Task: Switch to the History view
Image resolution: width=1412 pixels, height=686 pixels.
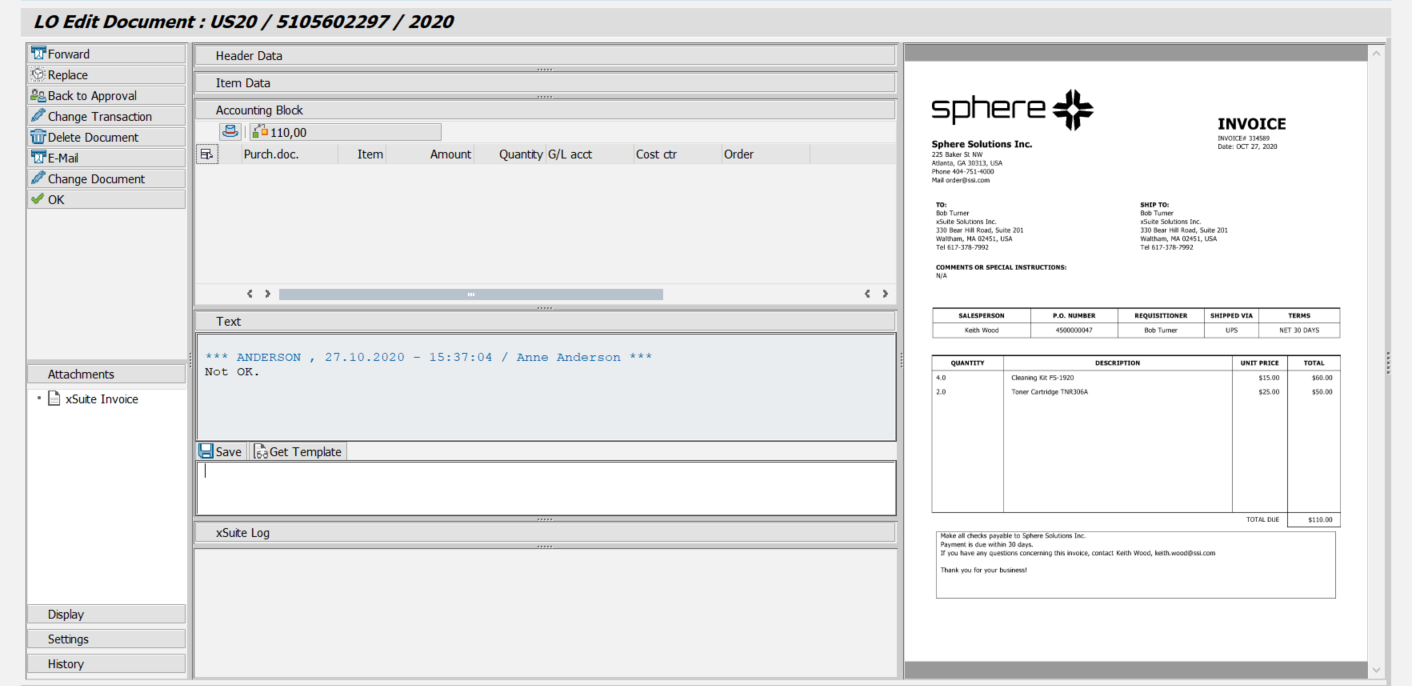Action: [105, 663]
